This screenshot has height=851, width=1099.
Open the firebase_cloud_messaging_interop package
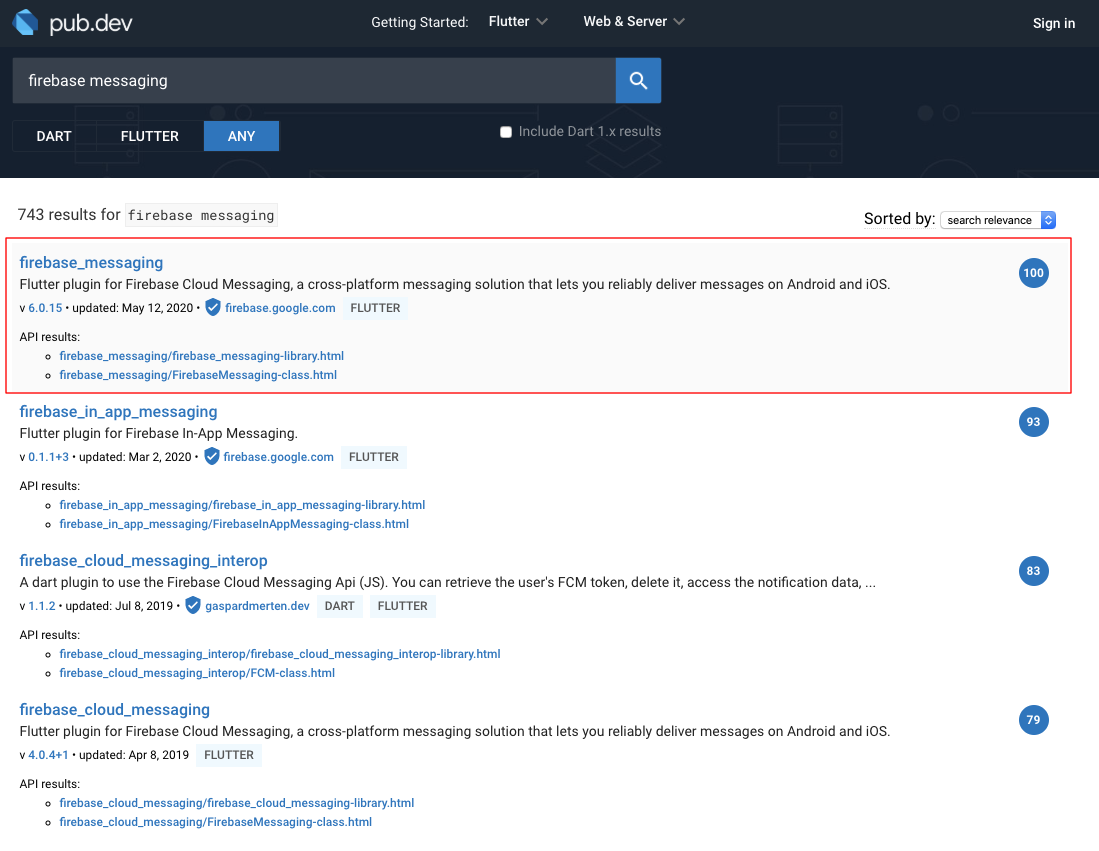(144, 561)
